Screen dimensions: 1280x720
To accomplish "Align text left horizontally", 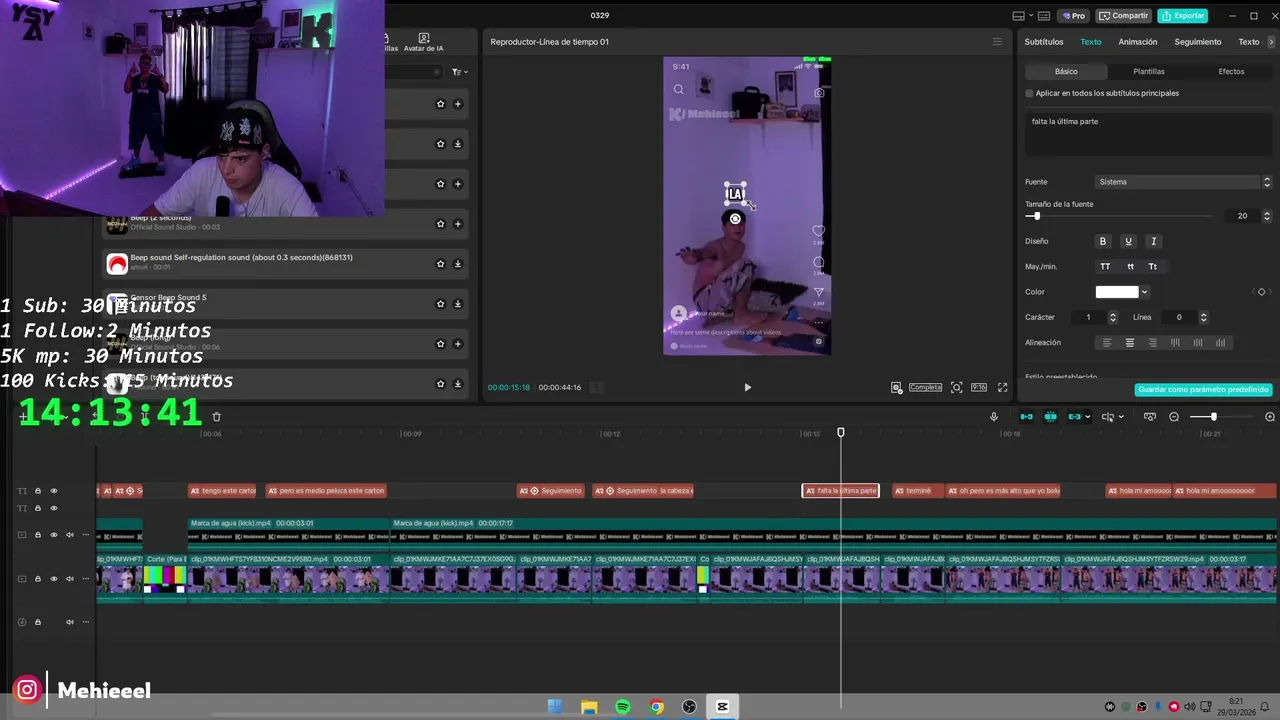I will click(1106, 343).
